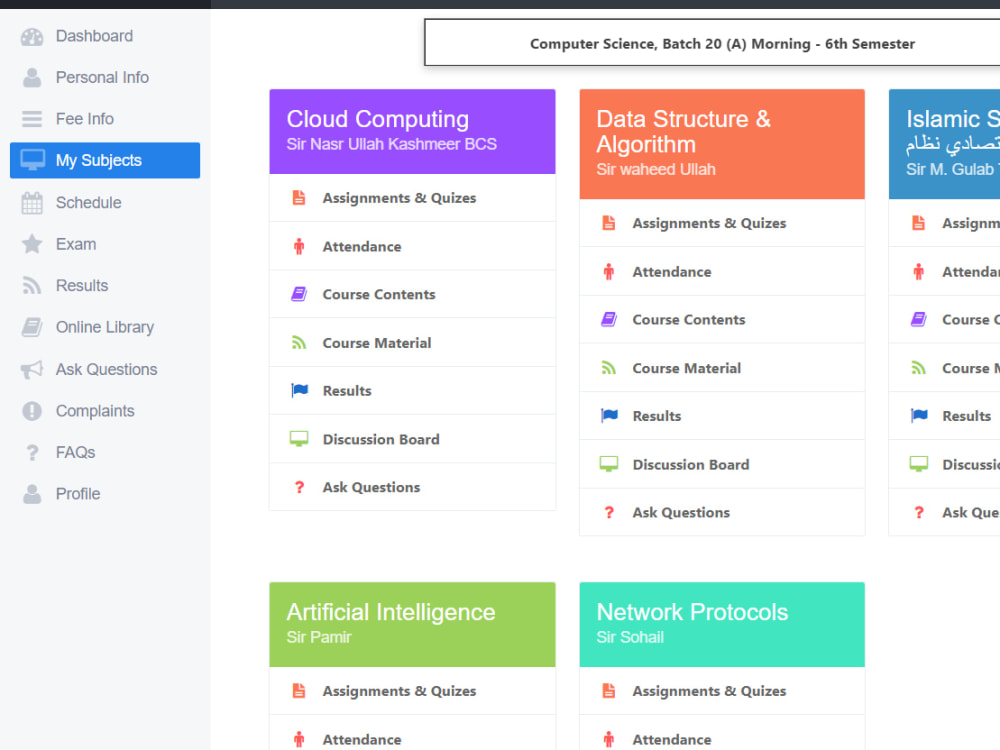Screen dimensions: 1000x750
Task: Click Cloud Computing Results flag icon
Action: tap(299, 390)
